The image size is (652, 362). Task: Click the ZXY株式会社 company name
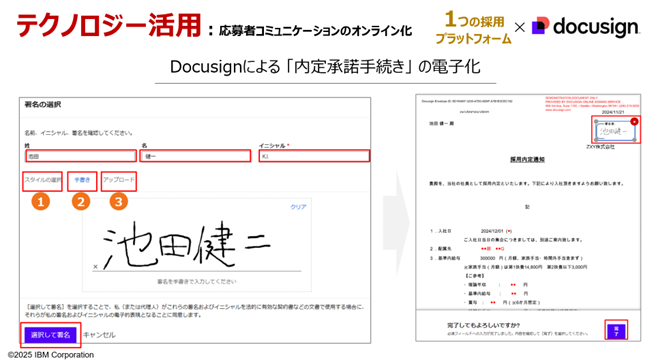[x=600, y=147]
